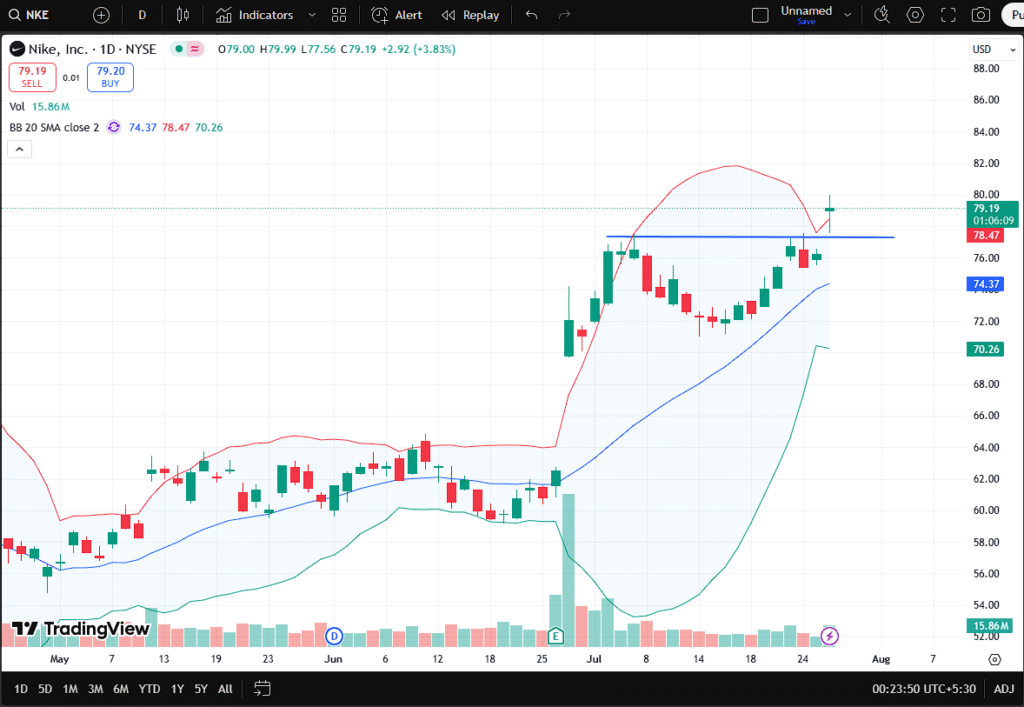Click the 15.86M volume axis label
Viewport: 1024px width, 707px height.
[990, 625]
